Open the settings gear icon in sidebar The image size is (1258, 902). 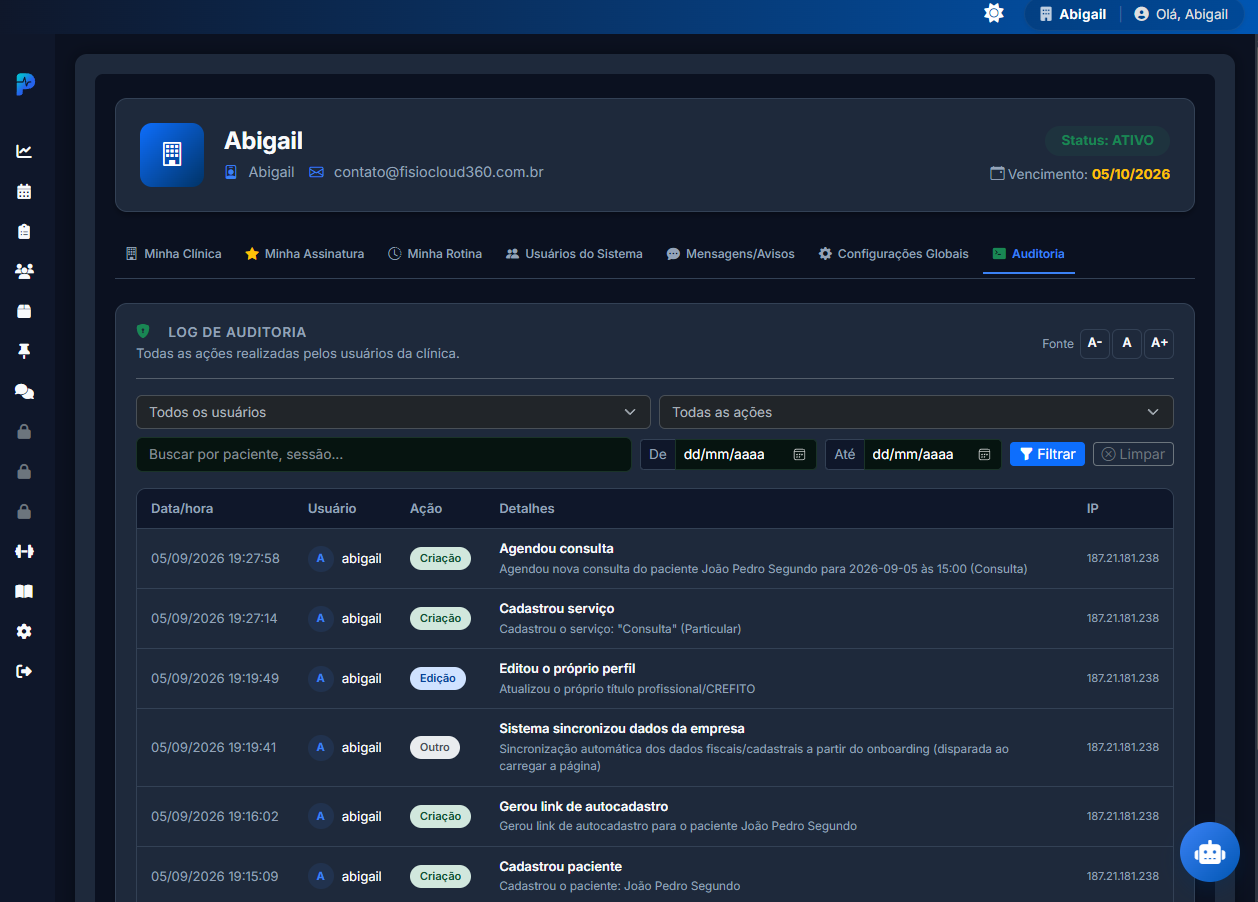click(x=24, y=631)
